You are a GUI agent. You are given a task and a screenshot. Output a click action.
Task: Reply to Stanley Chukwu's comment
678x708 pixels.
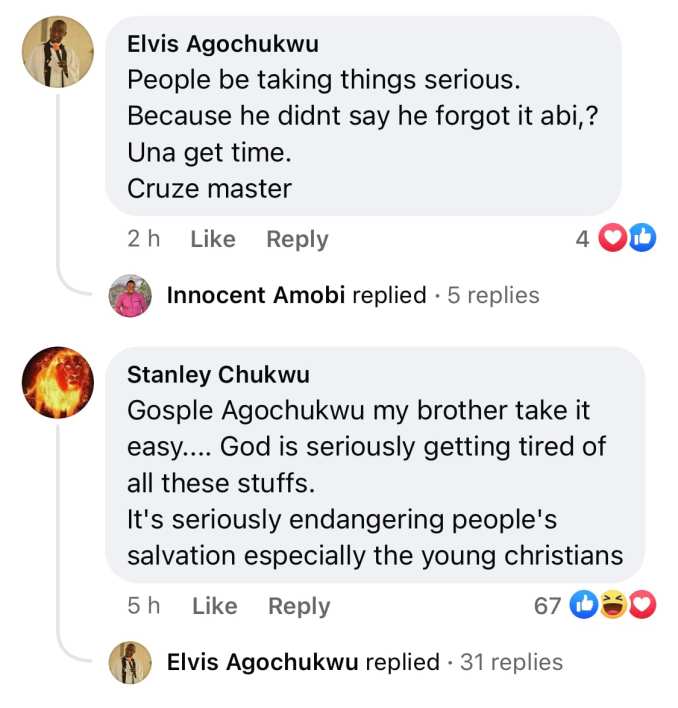coord(299,606)
